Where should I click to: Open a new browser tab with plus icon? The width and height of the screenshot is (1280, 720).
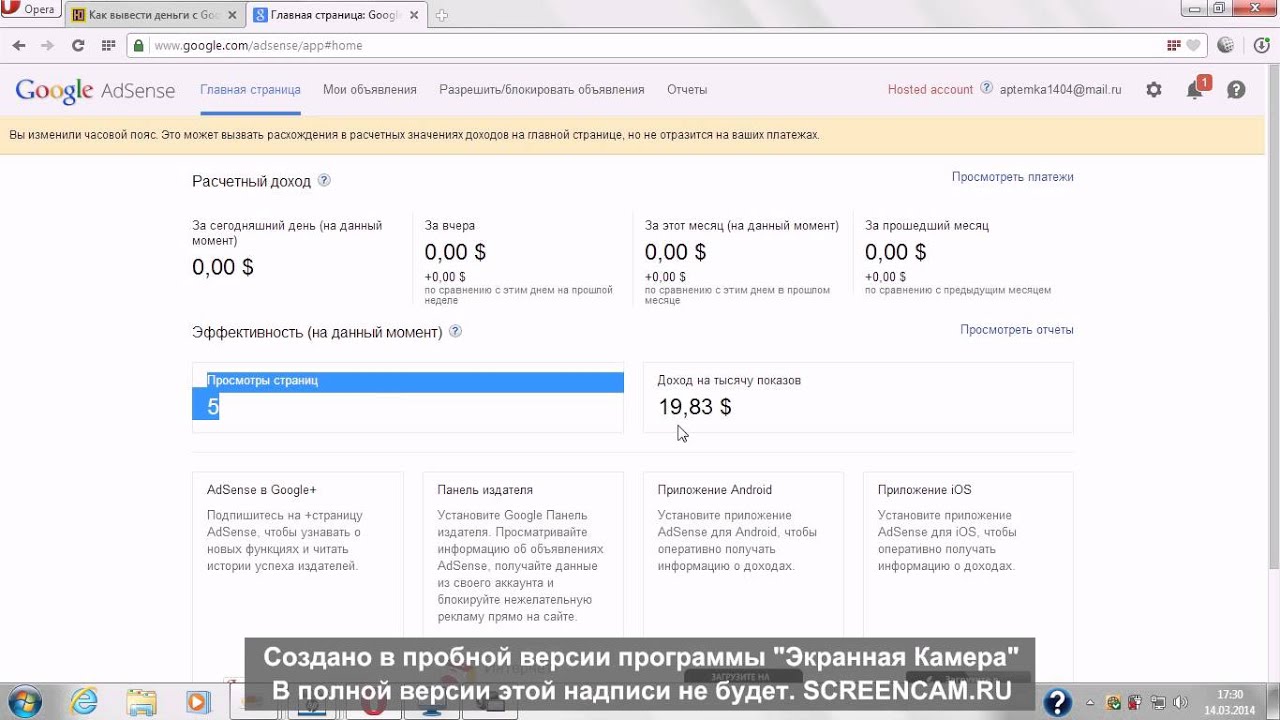point(442,15)
